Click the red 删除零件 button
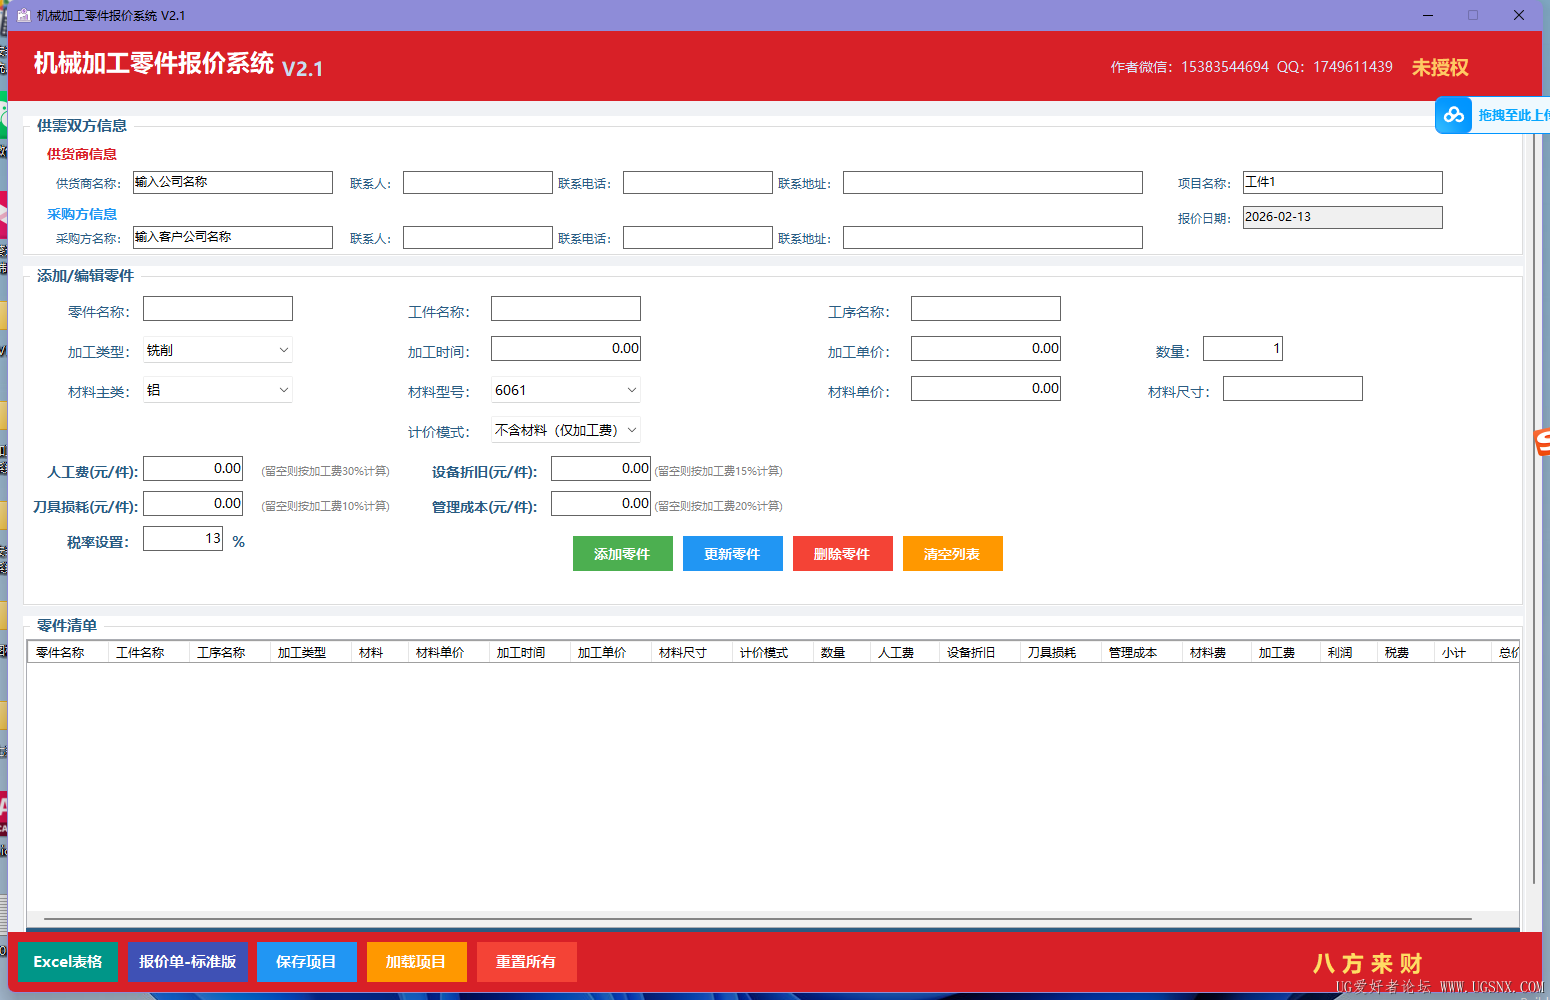 click(x=842, y=554)
